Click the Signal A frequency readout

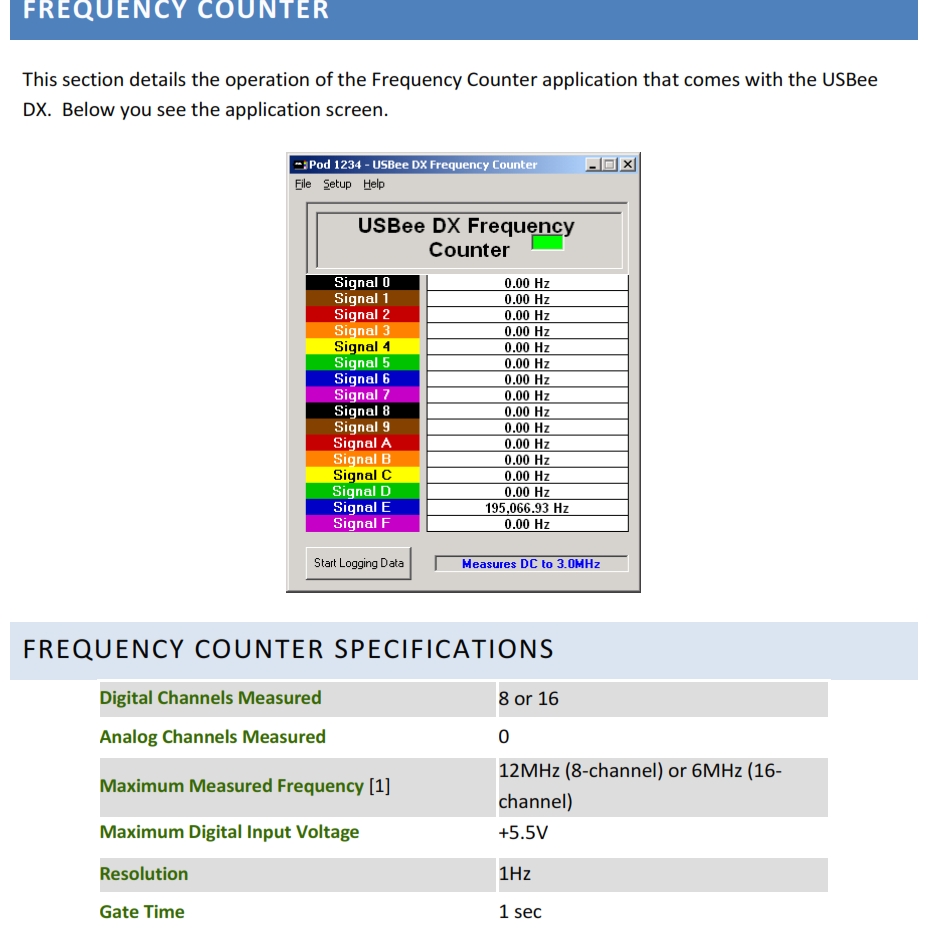pyautogui.click(x=527, y=443)
